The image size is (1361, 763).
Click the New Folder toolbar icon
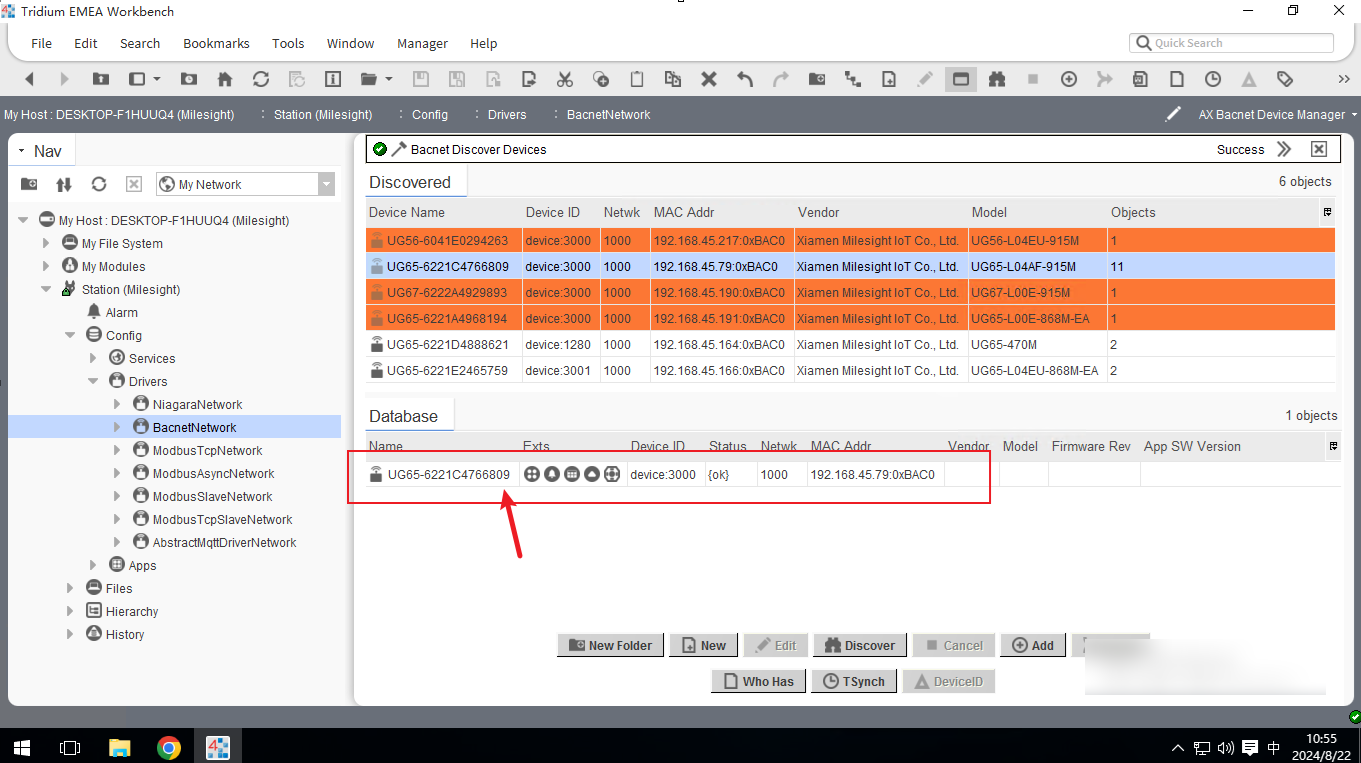point(817,79)
